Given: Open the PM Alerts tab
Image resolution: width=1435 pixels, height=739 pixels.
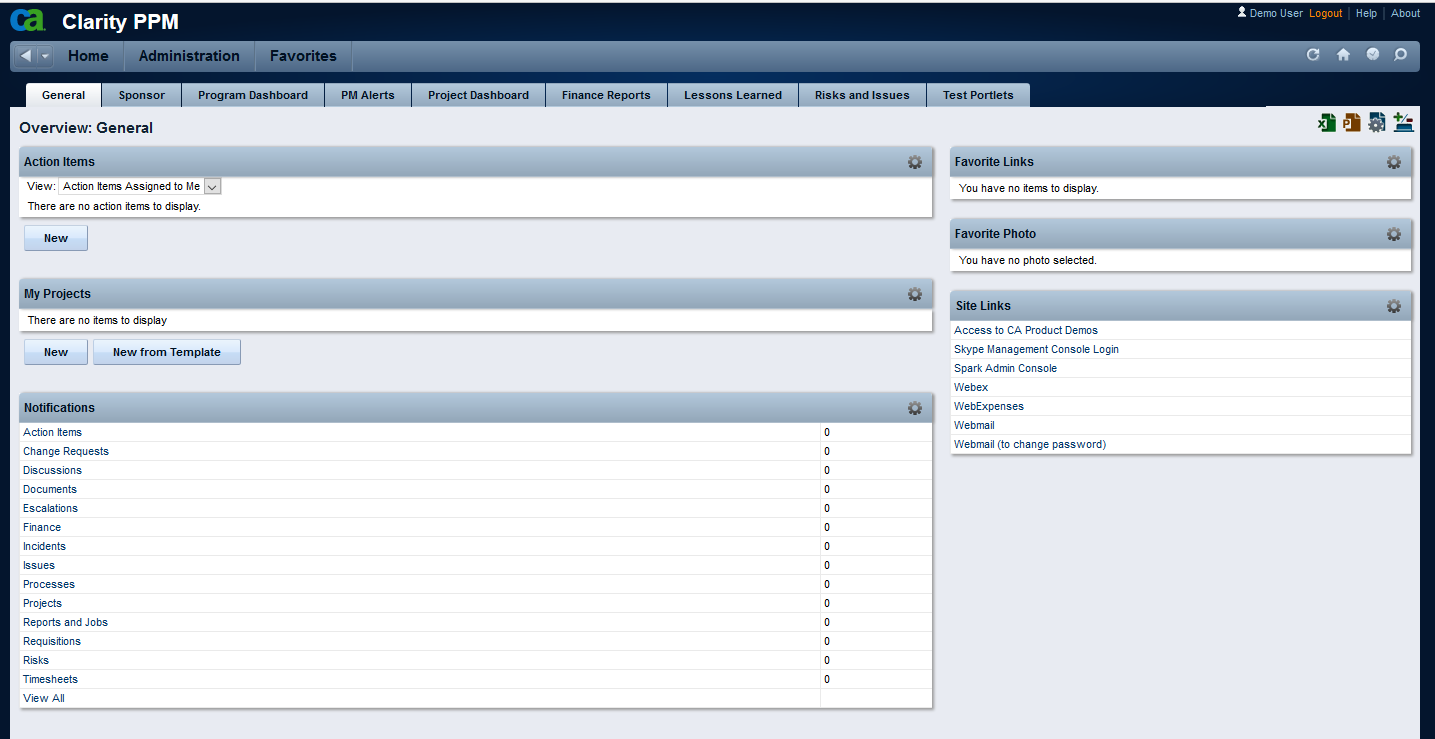Looking at the screenshot, I should point(368,95).
